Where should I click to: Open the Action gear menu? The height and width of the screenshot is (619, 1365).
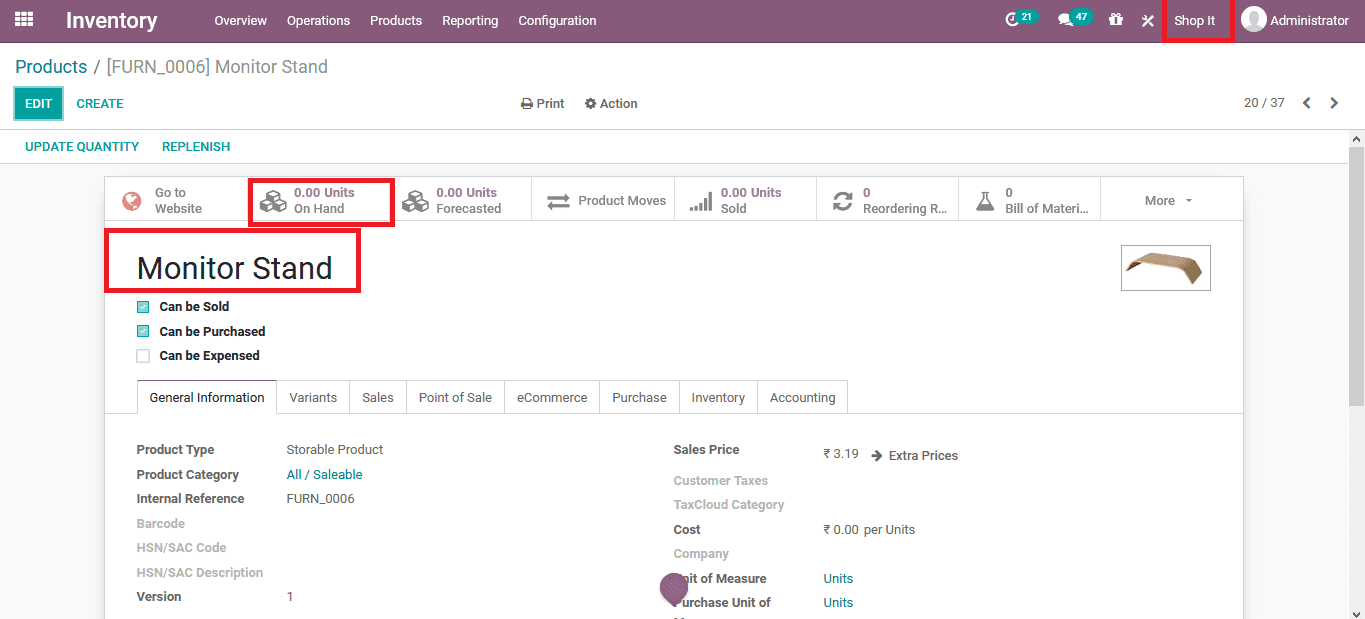611,104
